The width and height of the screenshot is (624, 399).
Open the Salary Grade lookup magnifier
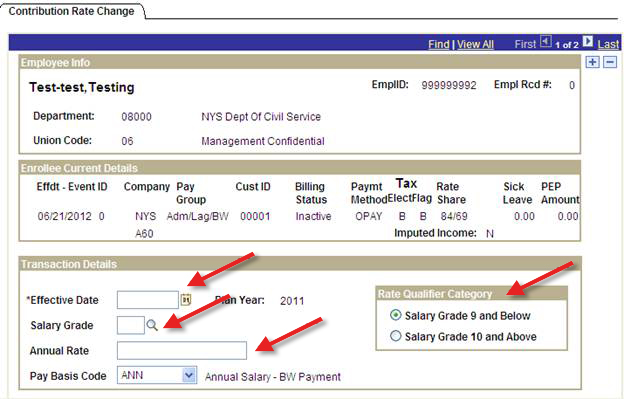coord(152,325)
